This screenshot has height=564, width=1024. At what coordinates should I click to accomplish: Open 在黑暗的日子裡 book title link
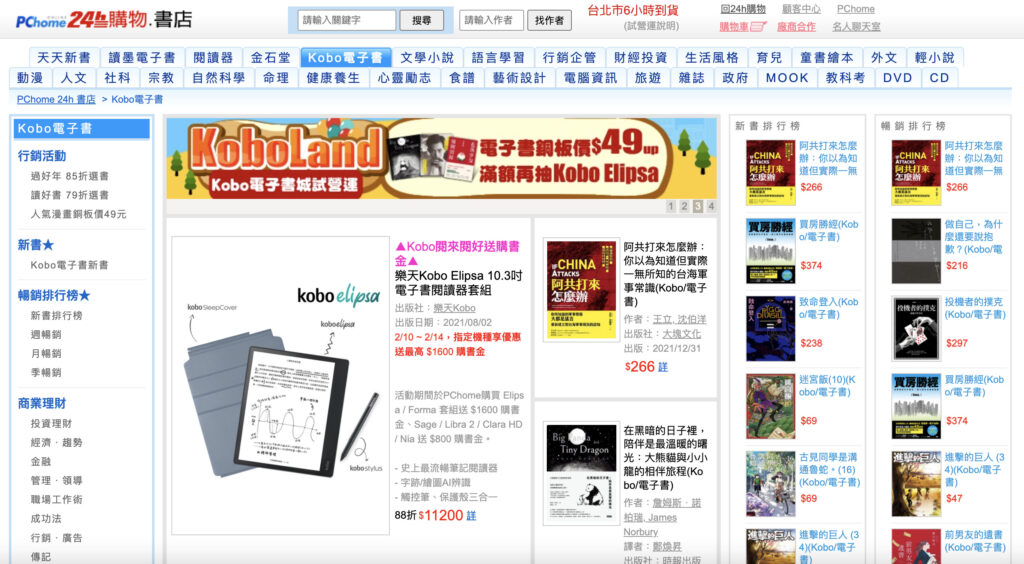(665, 458)
